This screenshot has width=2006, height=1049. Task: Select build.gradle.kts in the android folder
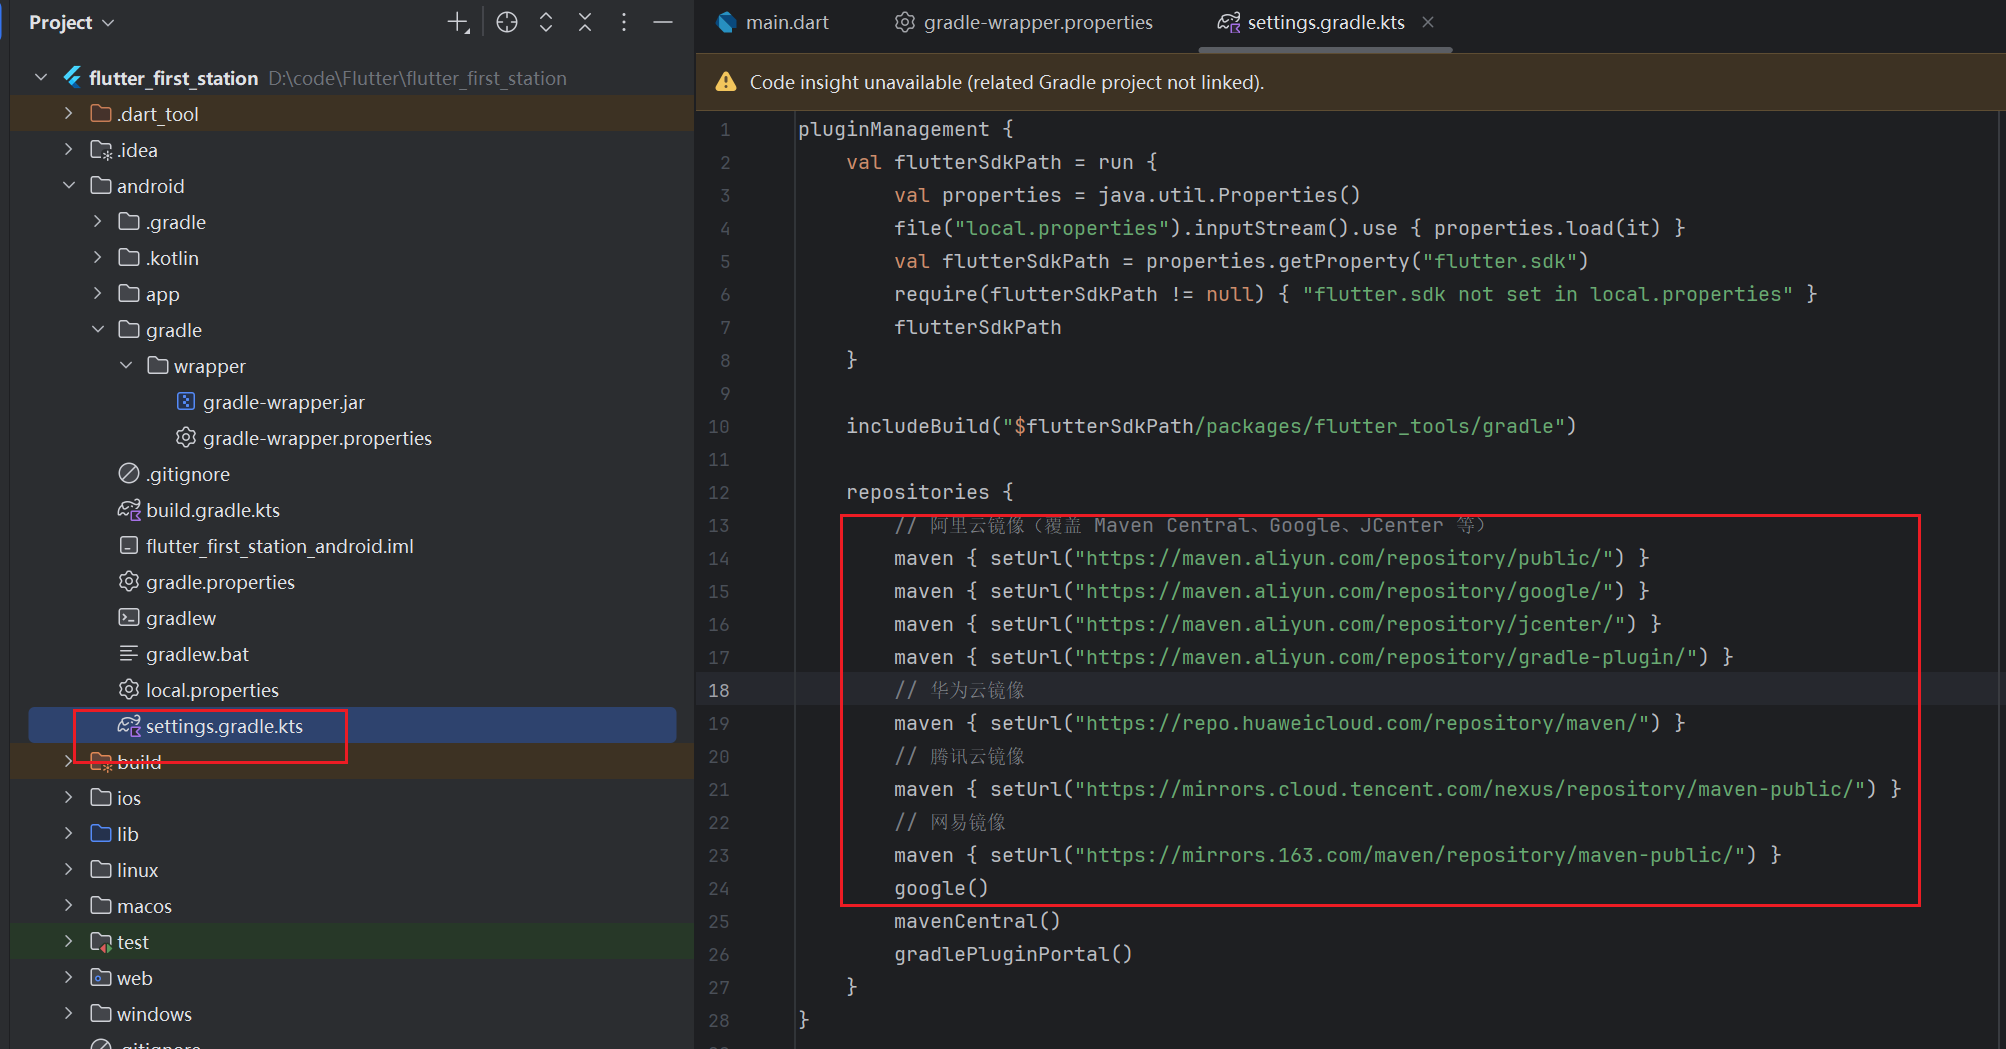pos(213,510)
